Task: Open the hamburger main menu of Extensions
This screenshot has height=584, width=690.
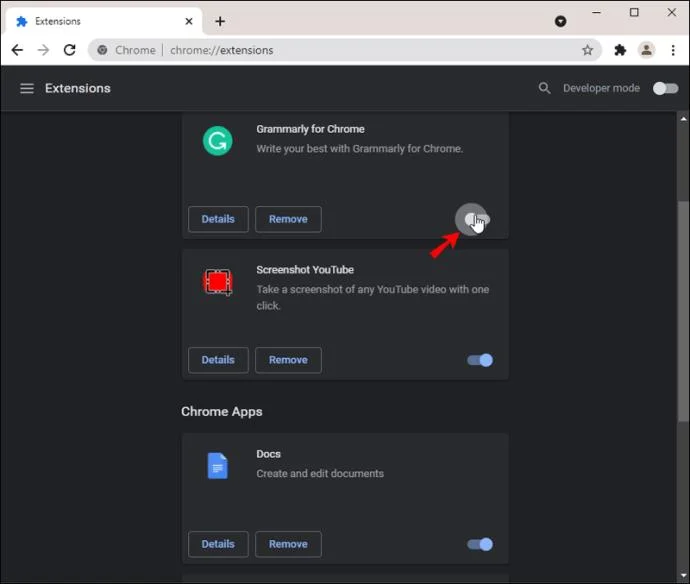Action: tap(27, 88)
